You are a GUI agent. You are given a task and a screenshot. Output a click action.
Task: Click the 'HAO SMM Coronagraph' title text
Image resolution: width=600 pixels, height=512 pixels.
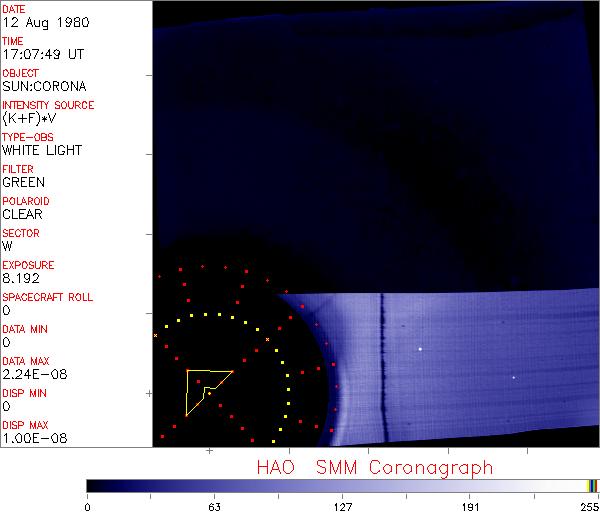[x=374, y=467]
